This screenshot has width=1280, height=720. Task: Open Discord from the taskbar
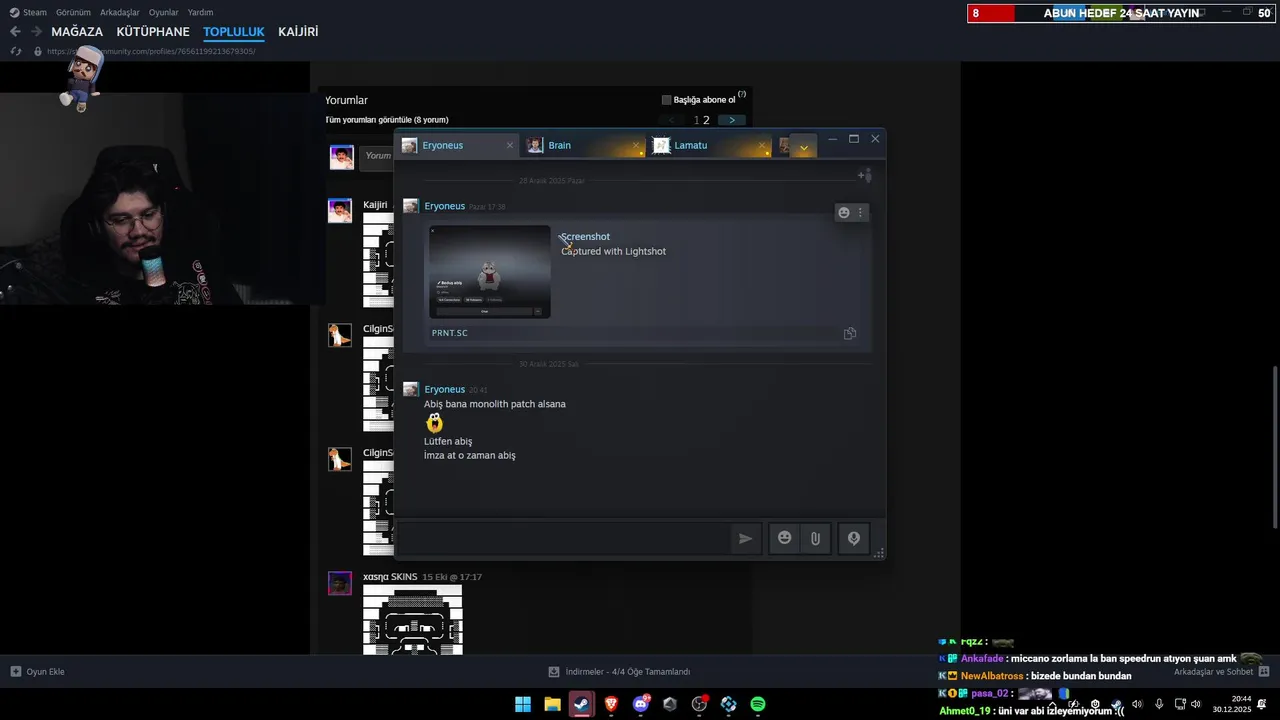tap(641, 704)
